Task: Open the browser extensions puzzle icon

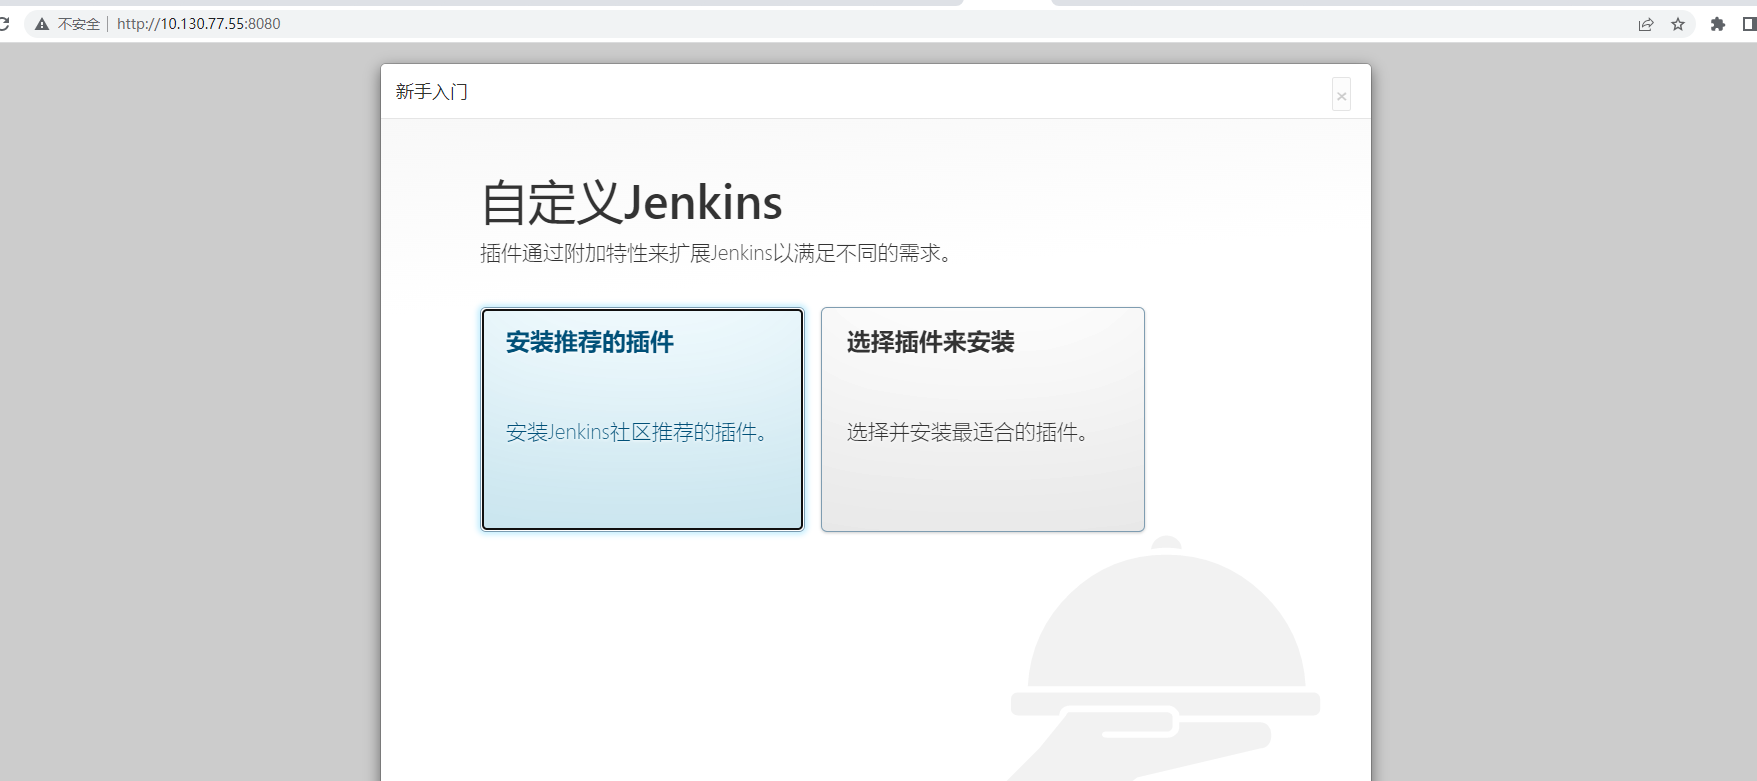Action: (1718, 24)
